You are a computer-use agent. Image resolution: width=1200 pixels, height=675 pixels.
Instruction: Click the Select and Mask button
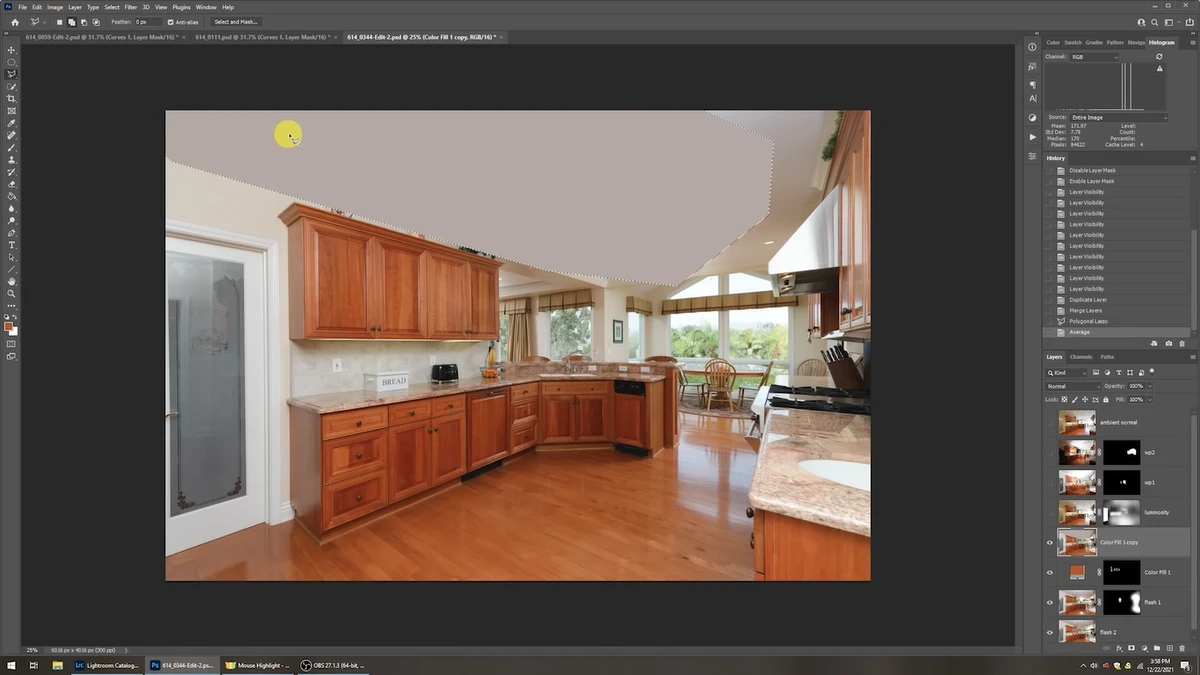pyautogui.click(x=235, y=21)
